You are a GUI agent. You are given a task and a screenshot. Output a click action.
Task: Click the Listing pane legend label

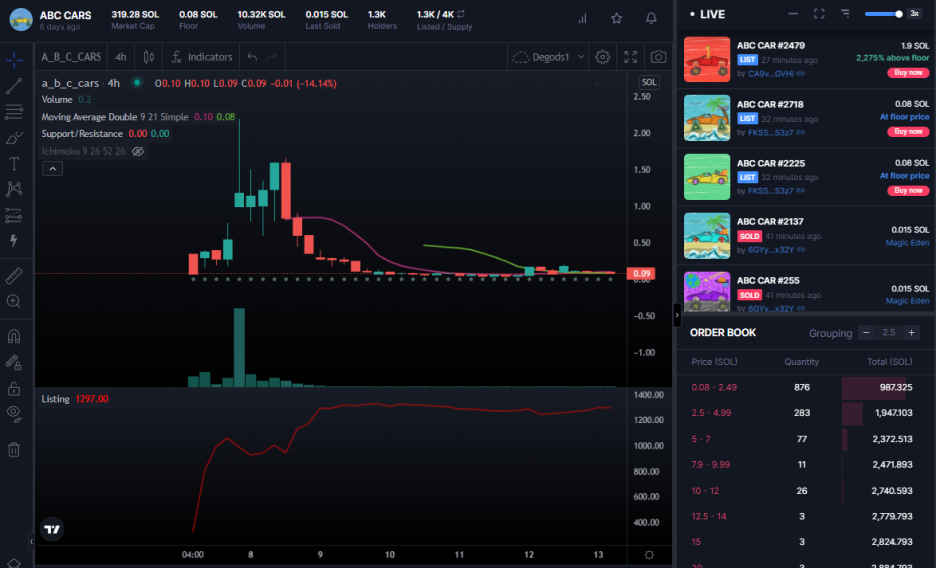click(x=56, y=399)
